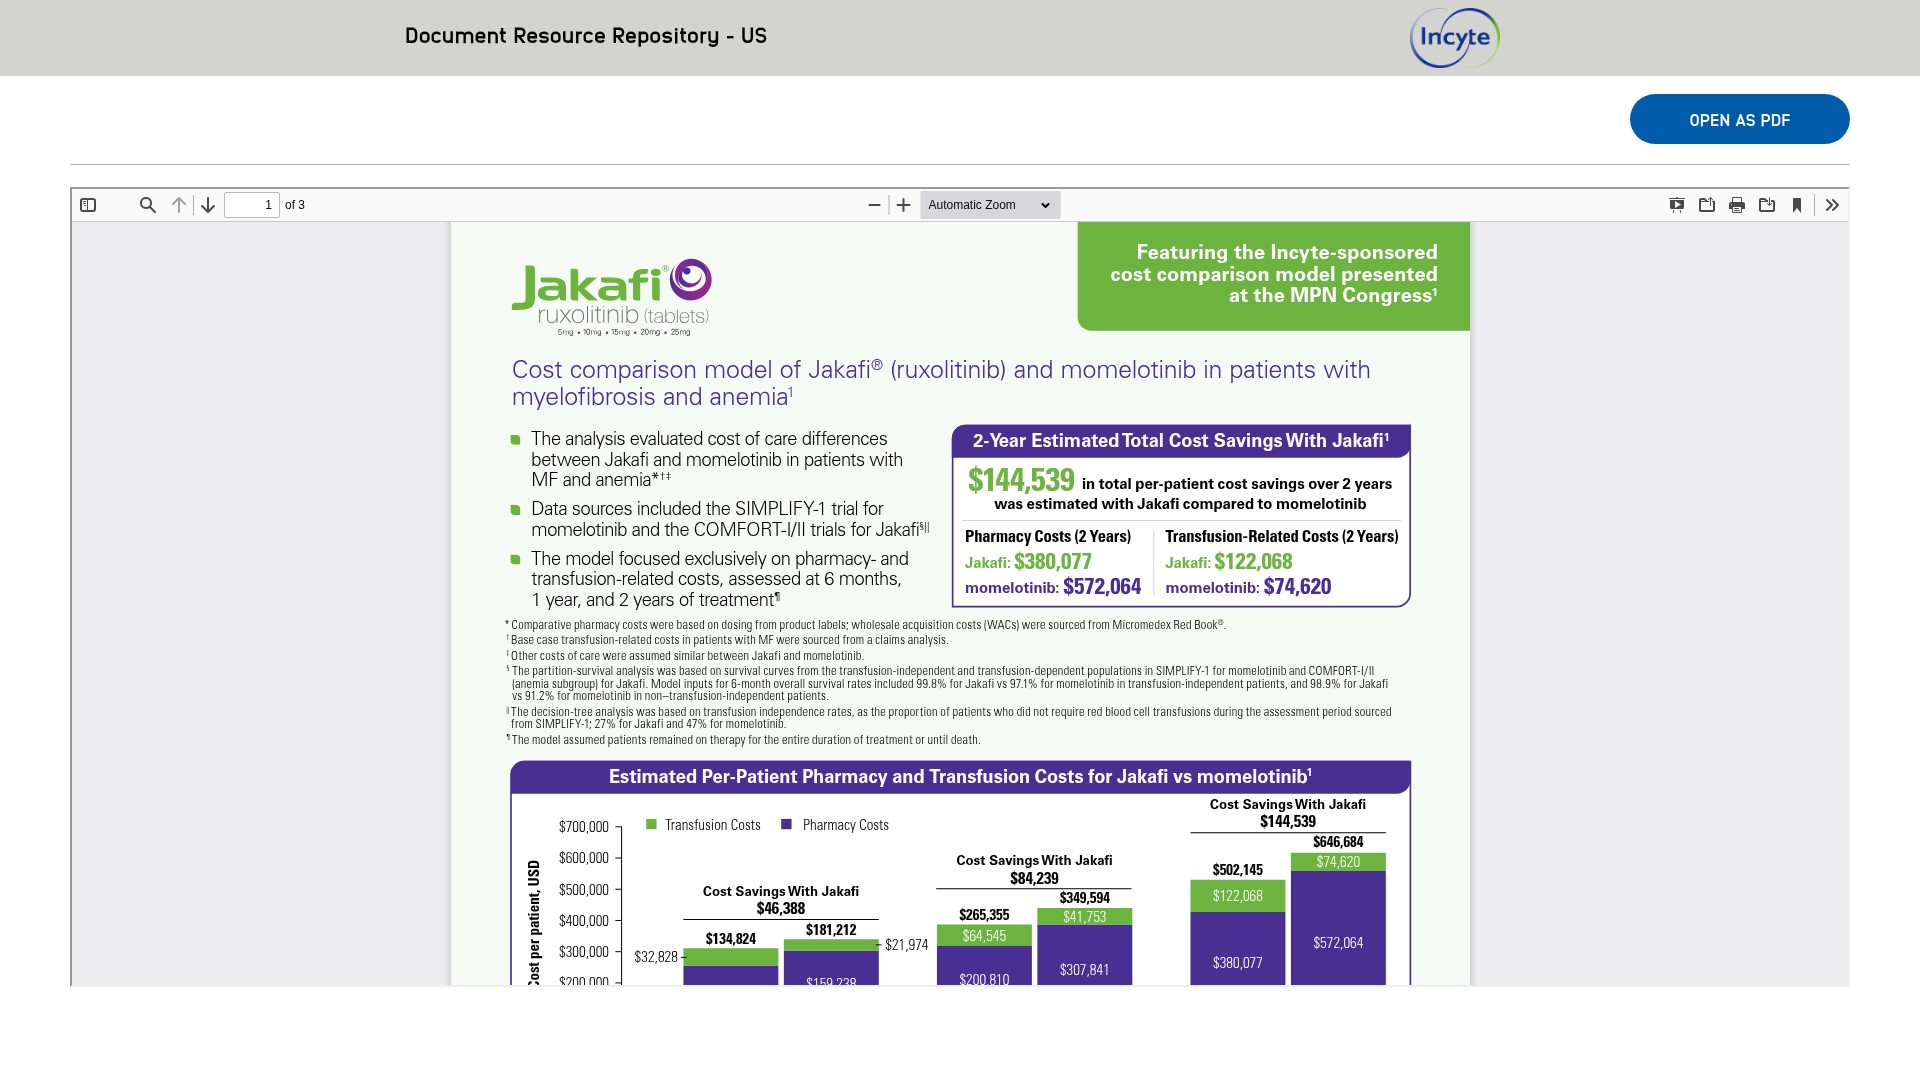Click the 'of 3' page count text
Viewport: 1920px width, 1080px height.
tap(295, 205)
